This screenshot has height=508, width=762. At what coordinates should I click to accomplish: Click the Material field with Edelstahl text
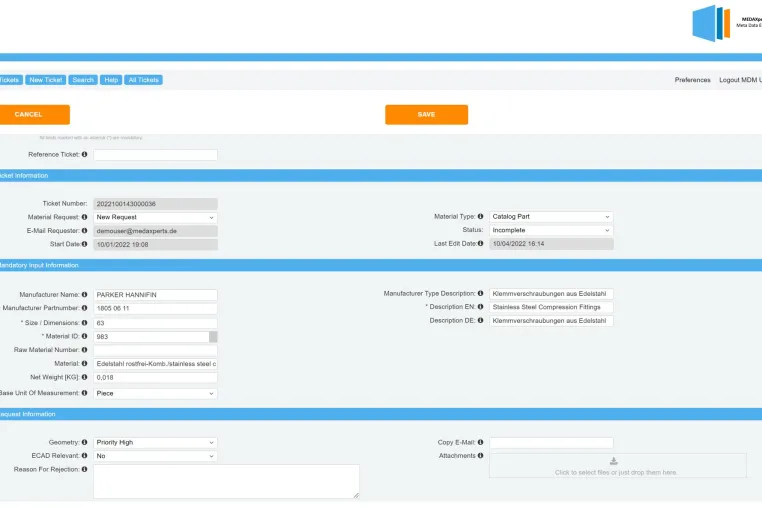pyautogui.click(x=156, y=364)
